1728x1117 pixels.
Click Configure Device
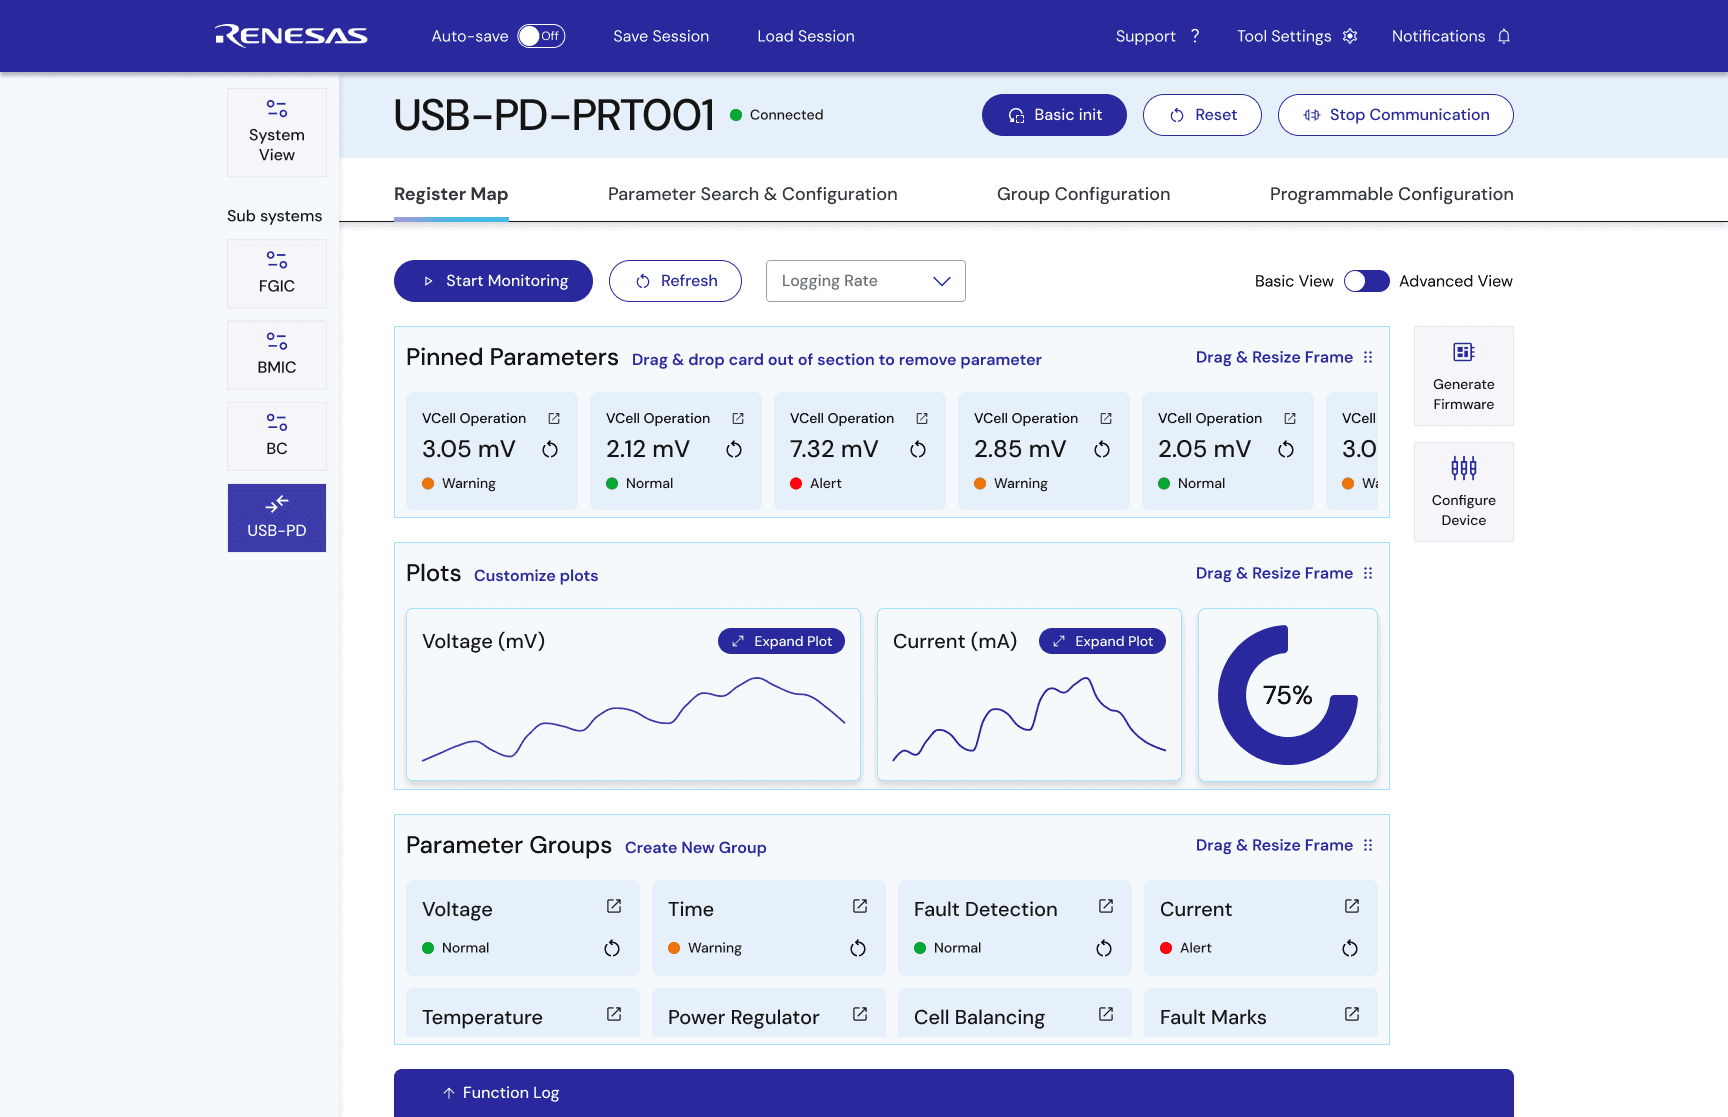1464,492
